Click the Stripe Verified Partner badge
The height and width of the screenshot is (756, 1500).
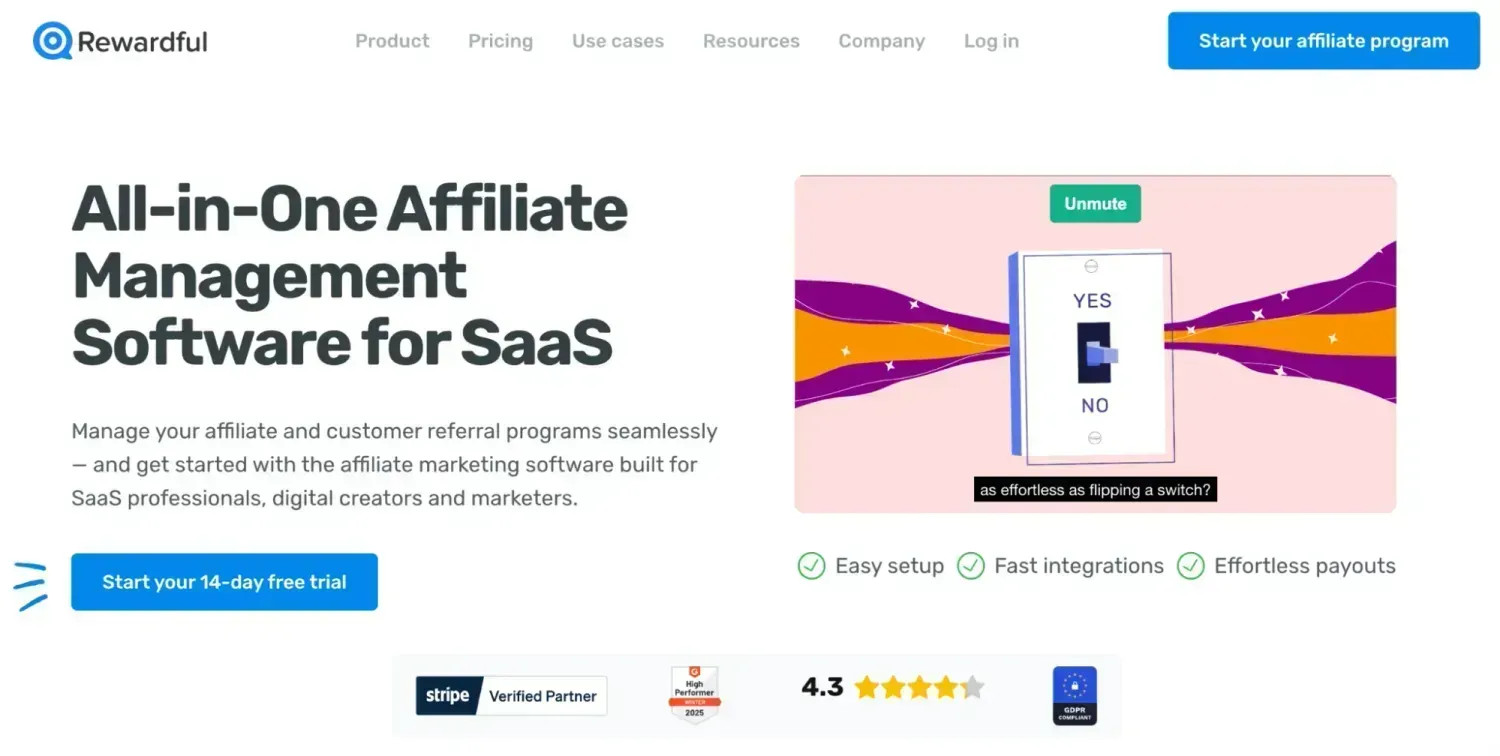(511, 696)
